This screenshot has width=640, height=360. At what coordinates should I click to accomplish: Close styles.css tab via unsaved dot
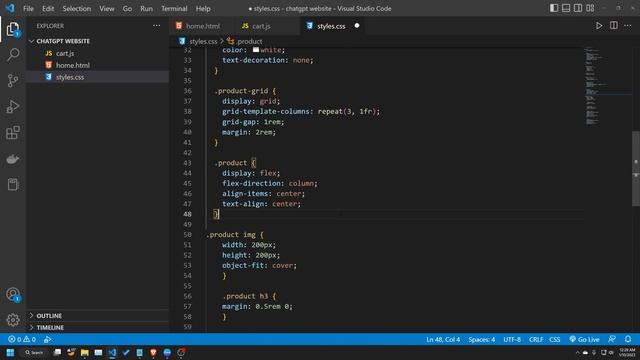(357, 26)
